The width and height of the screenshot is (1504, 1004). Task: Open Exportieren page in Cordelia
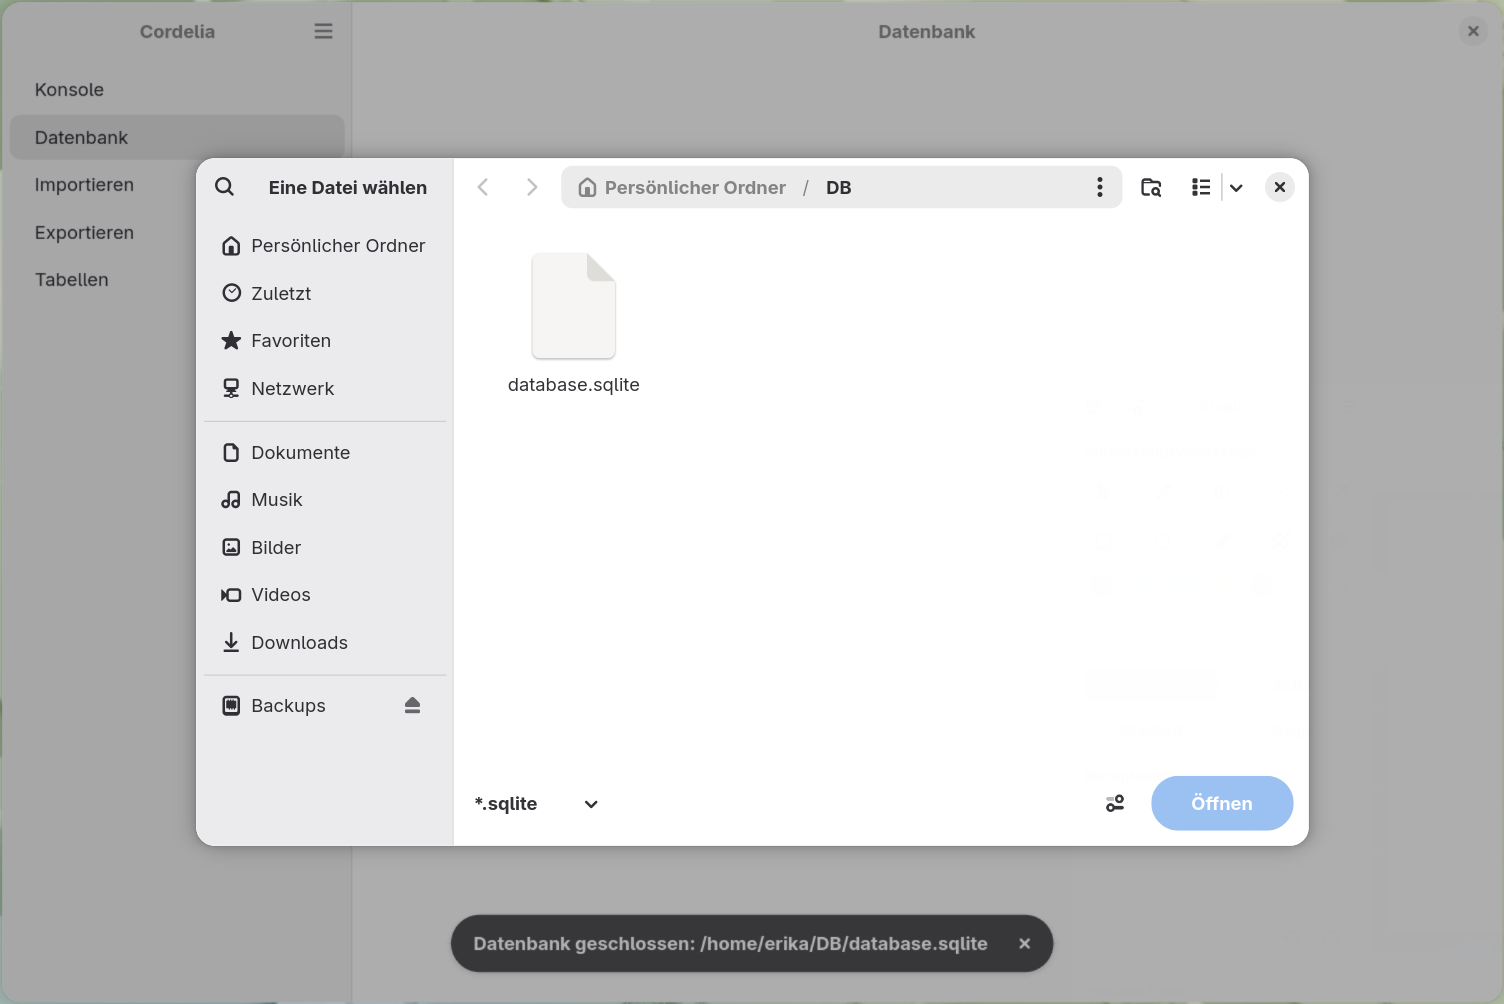pos(177,232)
